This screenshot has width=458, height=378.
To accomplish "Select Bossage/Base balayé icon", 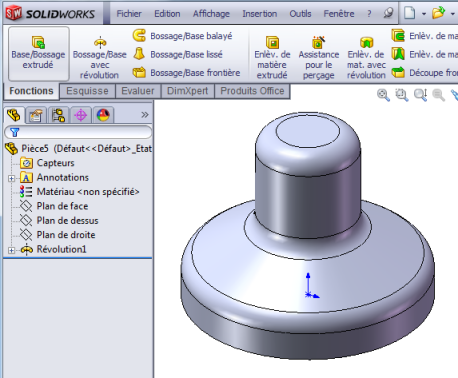I will (139, 35).
